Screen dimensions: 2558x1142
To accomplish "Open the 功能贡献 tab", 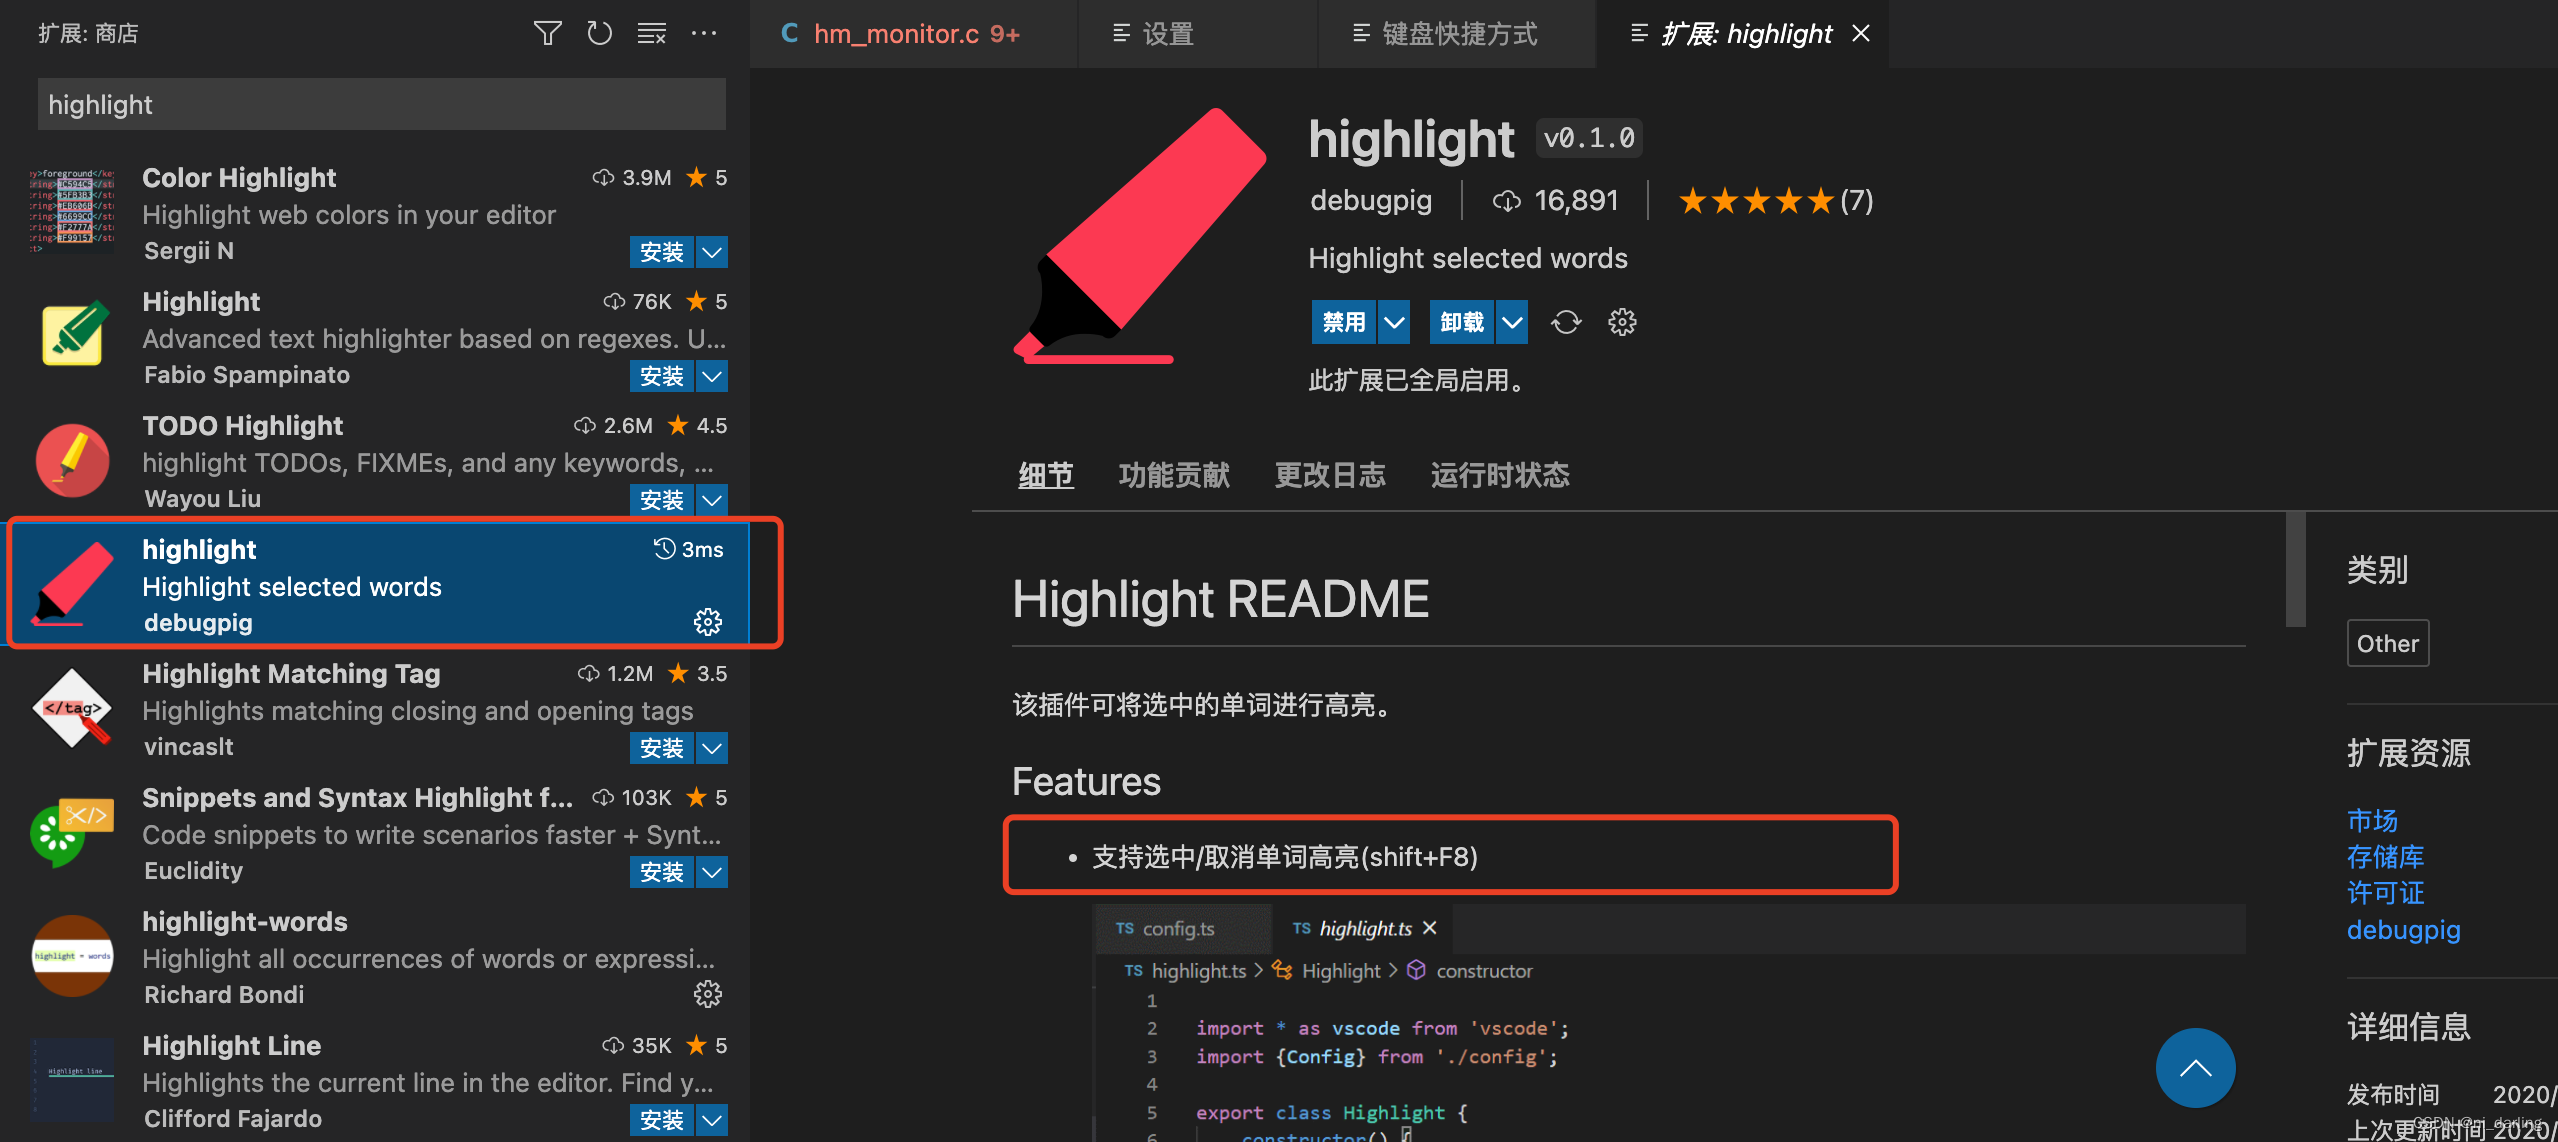I will pyautogui.click(x=1174, y=475).
